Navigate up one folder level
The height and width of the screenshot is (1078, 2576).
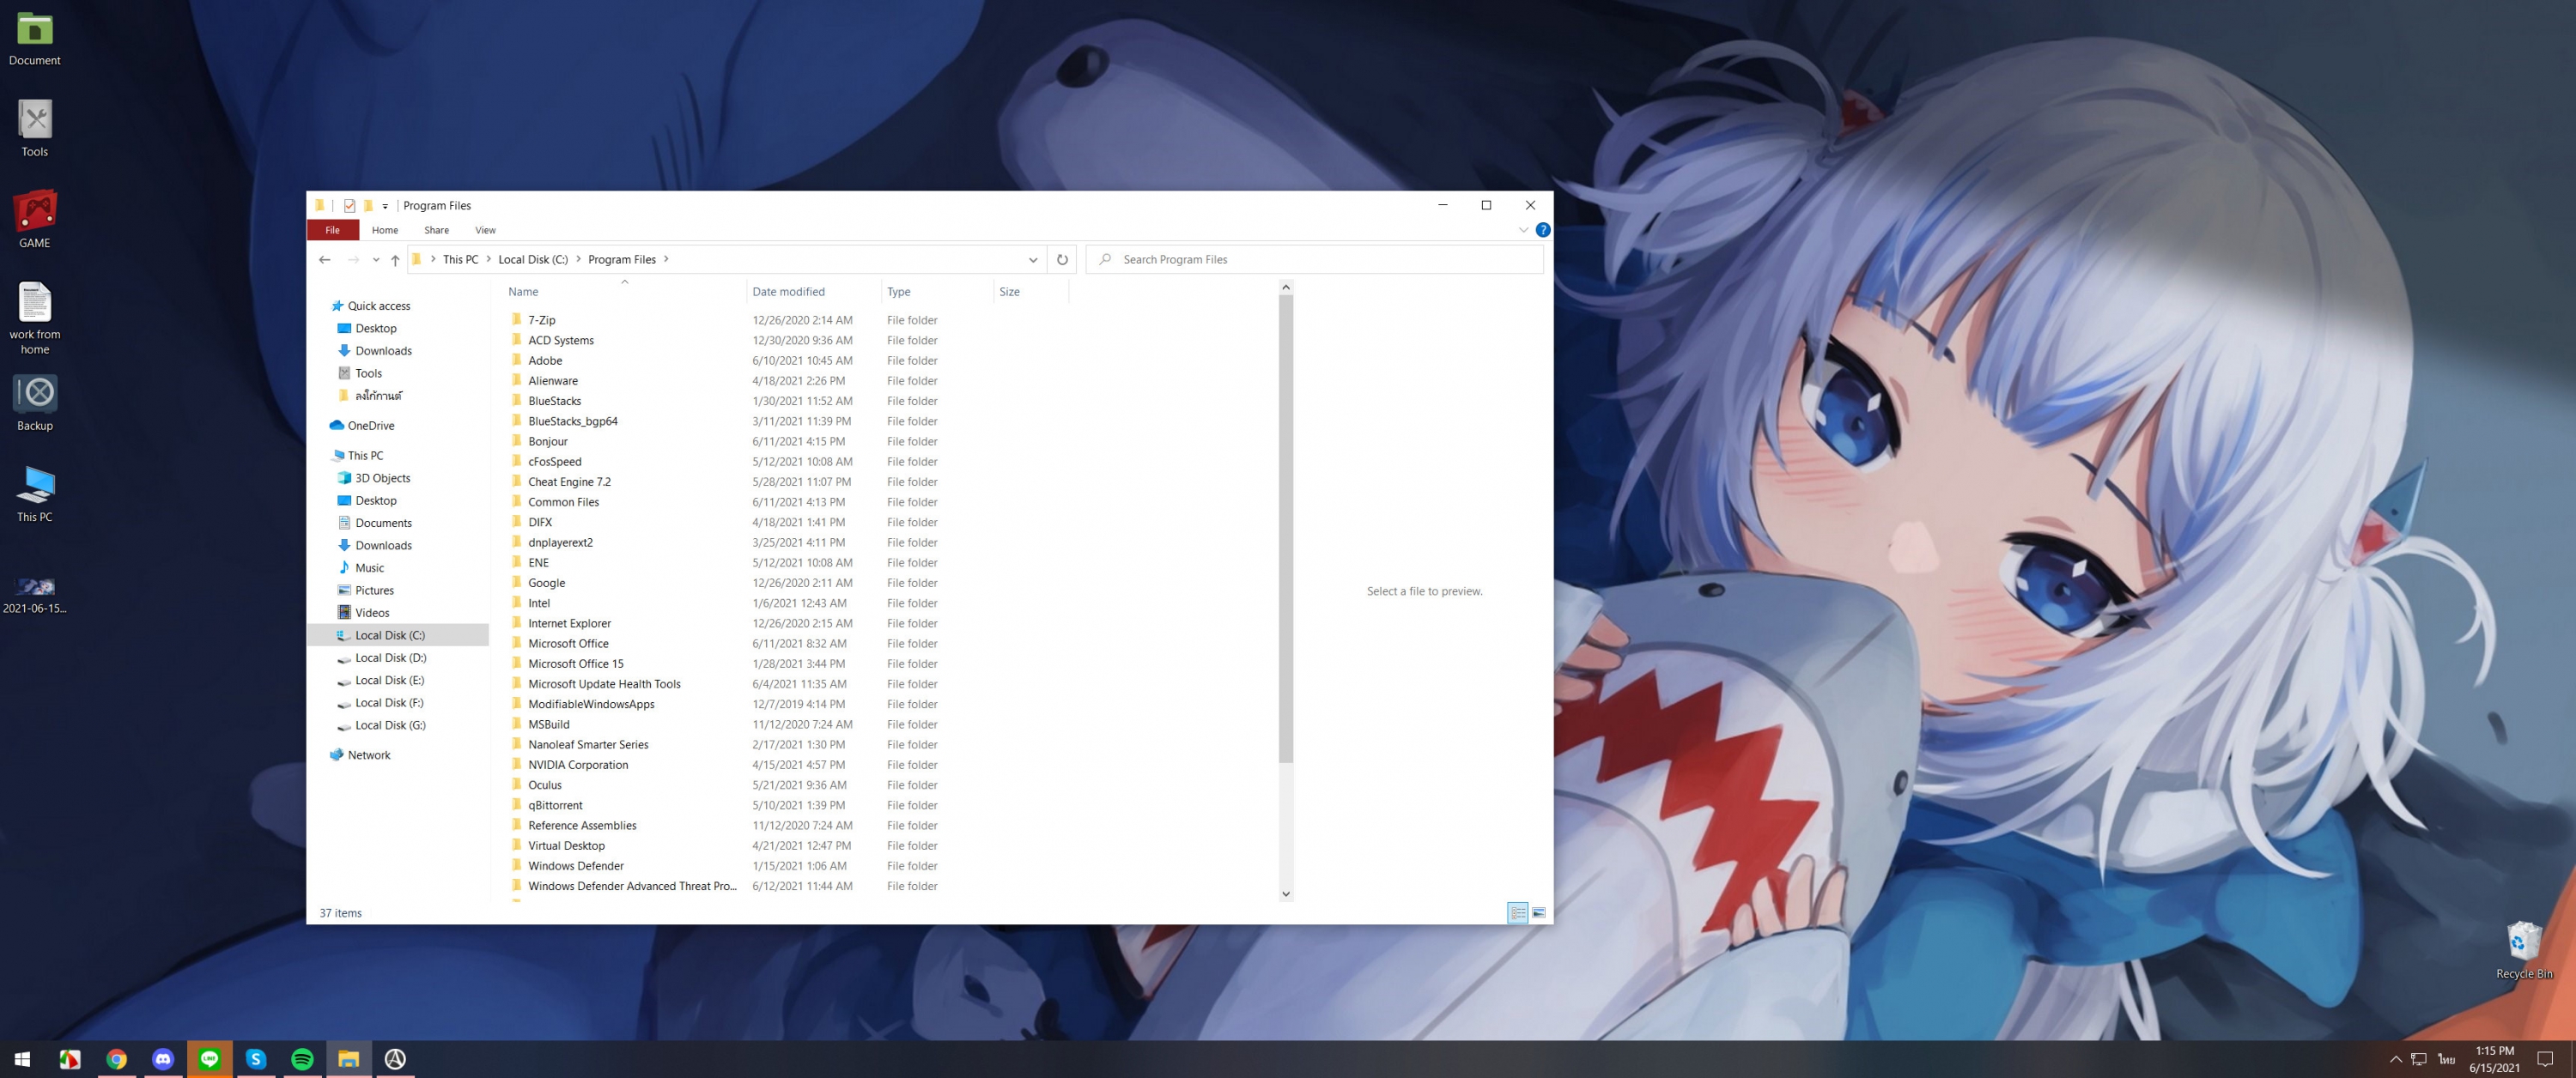click(x=395, y=260)
